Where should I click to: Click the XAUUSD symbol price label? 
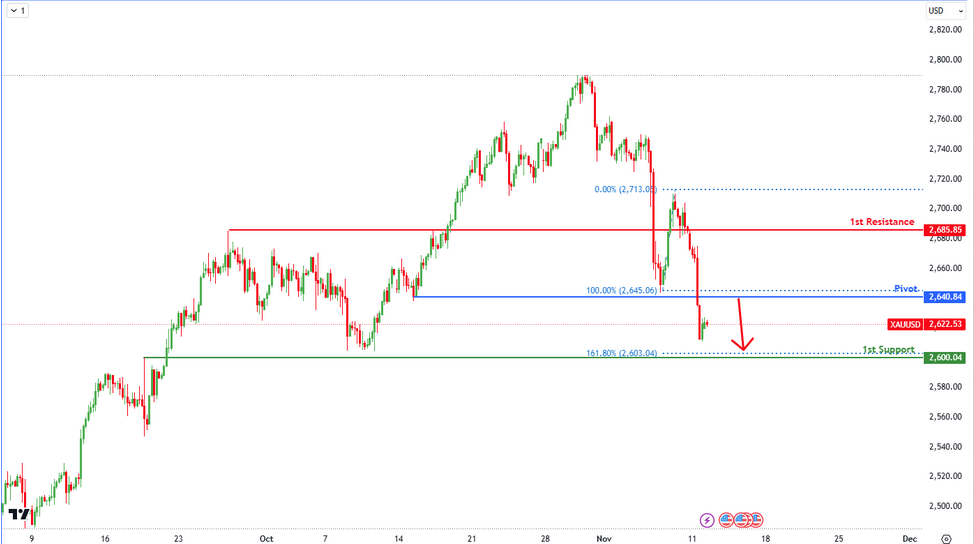[x=905, y=324]
